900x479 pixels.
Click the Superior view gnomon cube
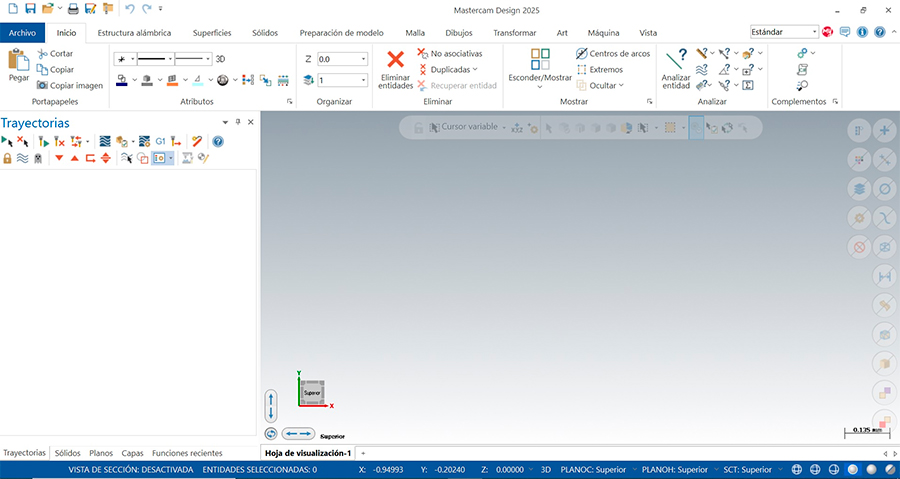(311, 393)
